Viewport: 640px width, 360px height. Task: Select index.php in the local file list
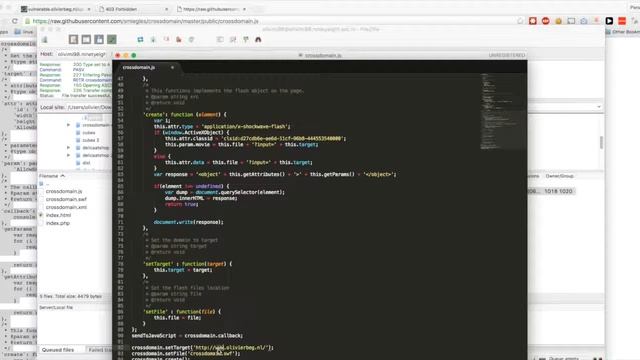coord(58,223)
